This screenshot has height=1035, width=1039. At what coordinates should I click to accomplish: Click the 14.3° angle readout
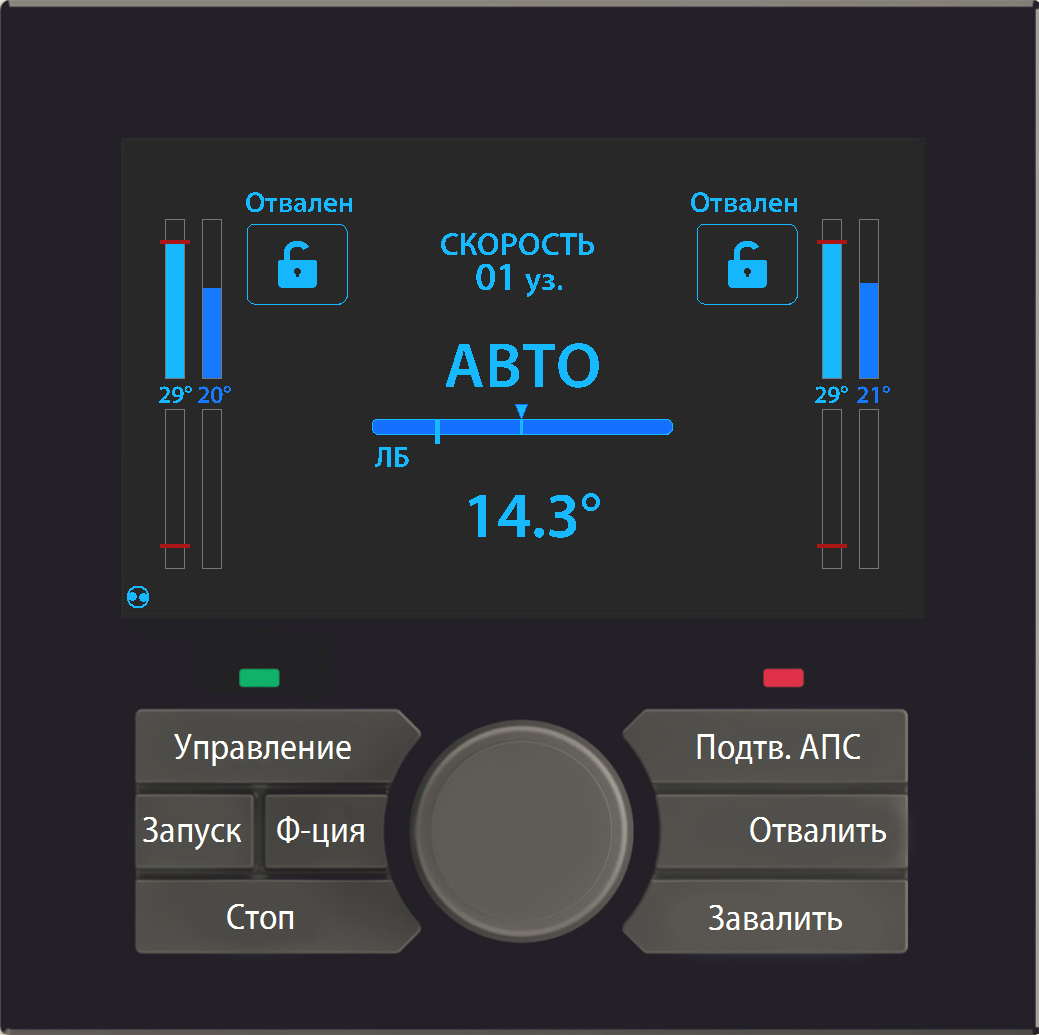coord(534,516)
